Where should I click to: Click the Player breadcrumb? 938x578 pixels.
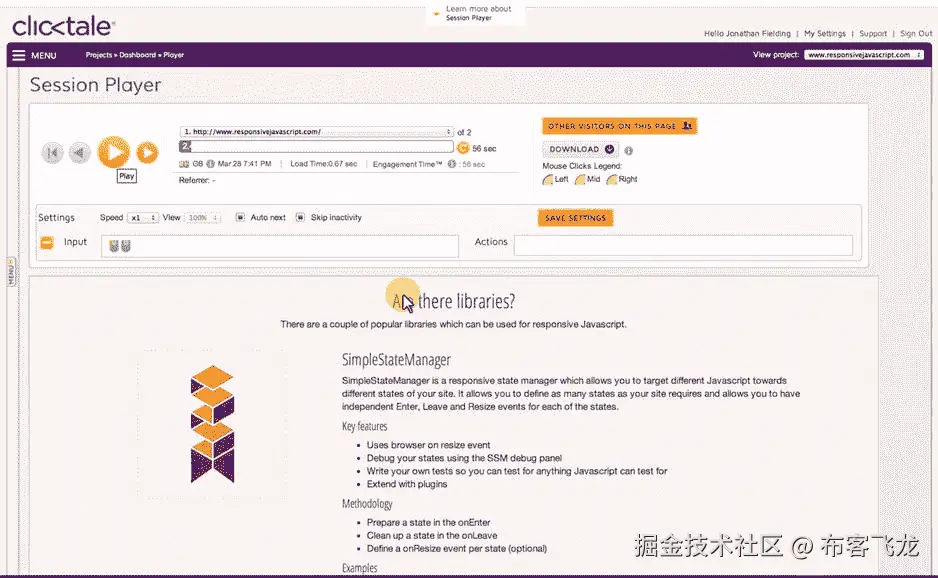pos(173,55)
